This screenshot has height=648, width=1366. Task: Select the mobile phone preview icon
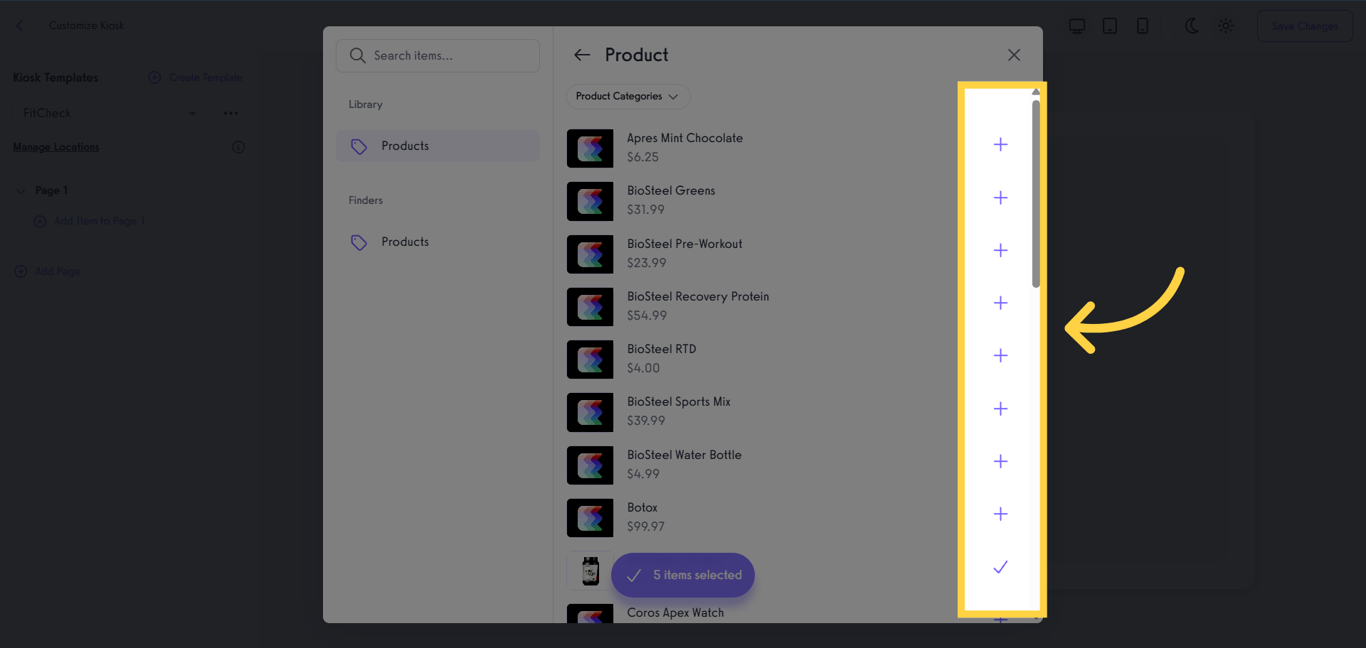(x=1143, y=26)
